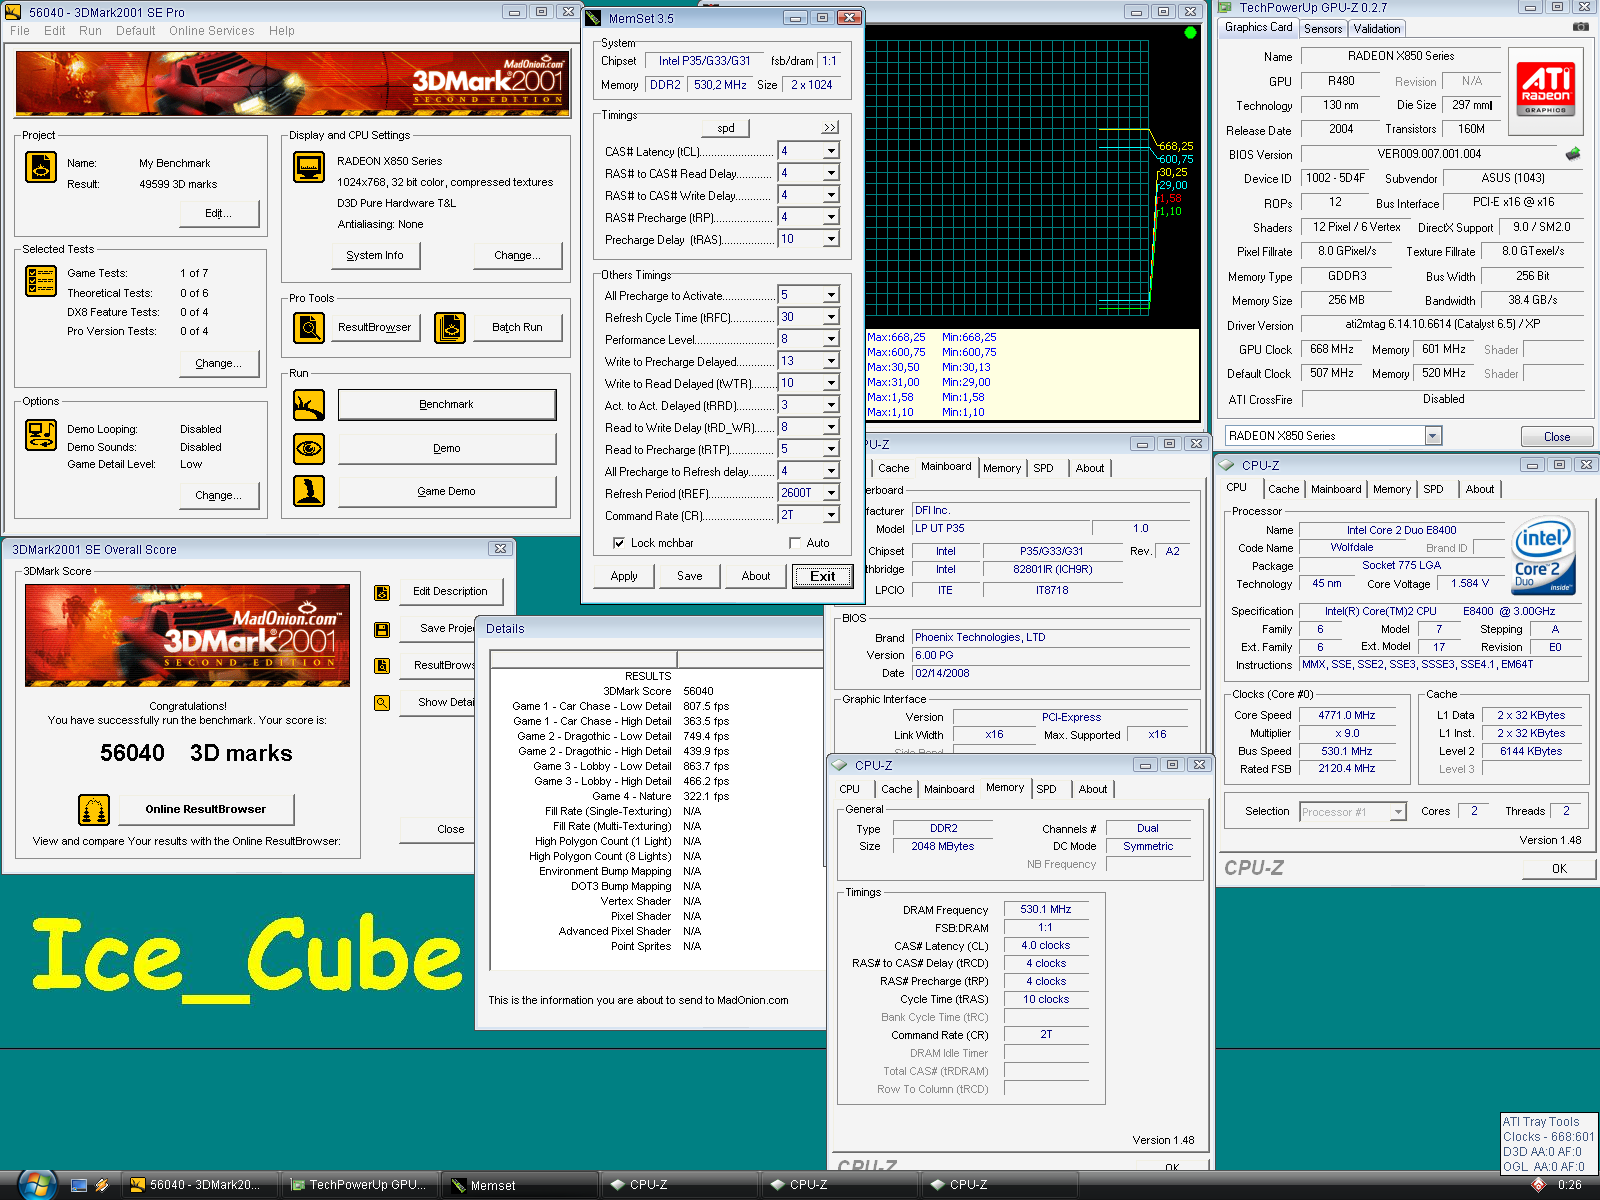Screen dimensions: 1600x1200
Task: Click the BIOS date 02/14/2008 field
Action: 1052,673
